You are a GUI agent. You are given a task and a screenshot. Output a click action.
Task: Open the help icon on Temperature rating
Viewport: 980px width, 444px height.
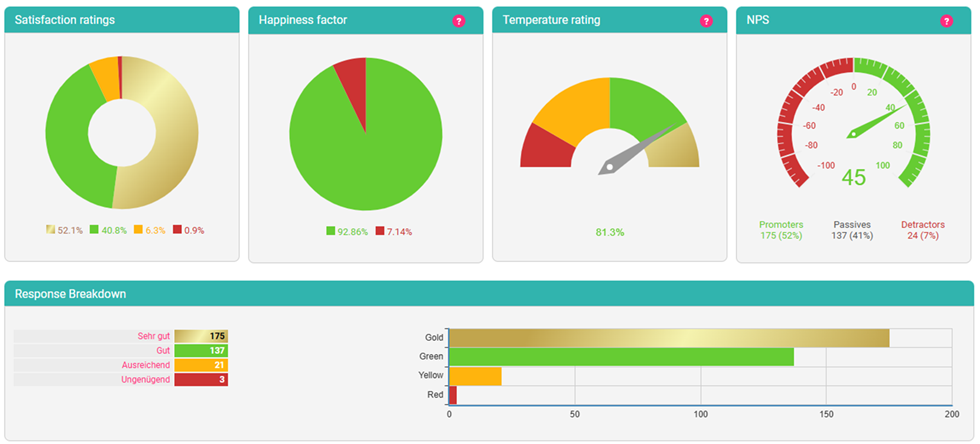706,21
